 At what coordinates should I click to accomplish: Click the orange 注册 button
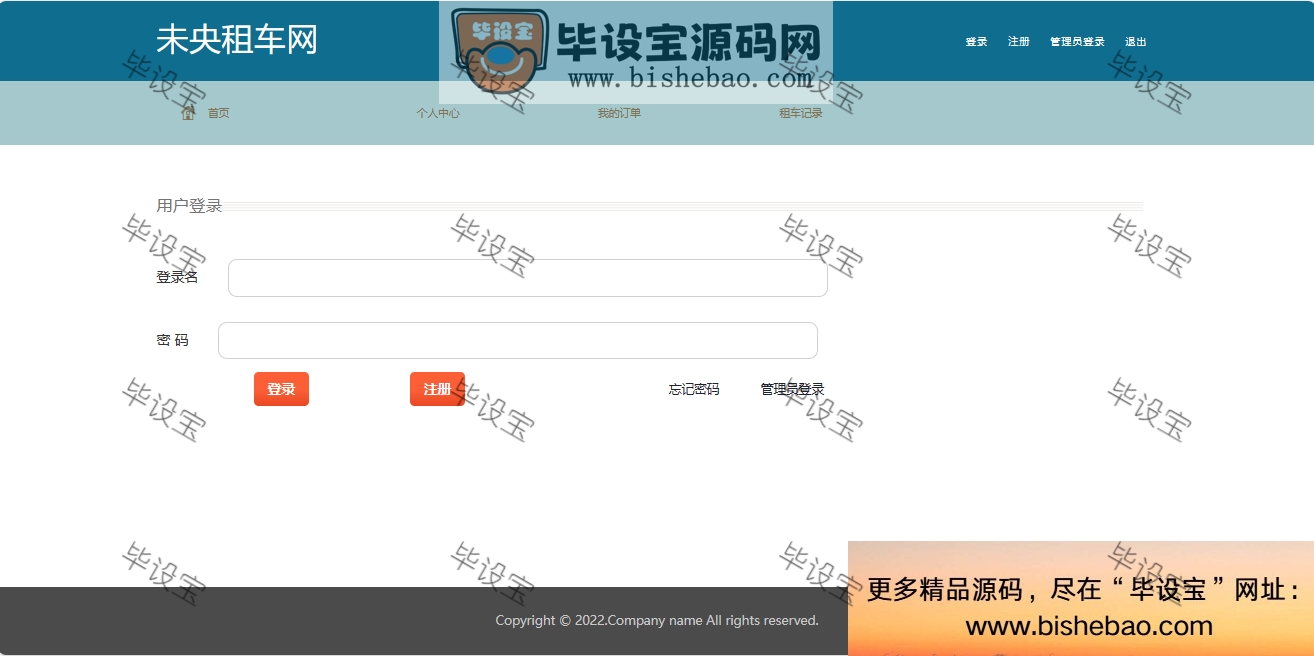coord(437,389)
